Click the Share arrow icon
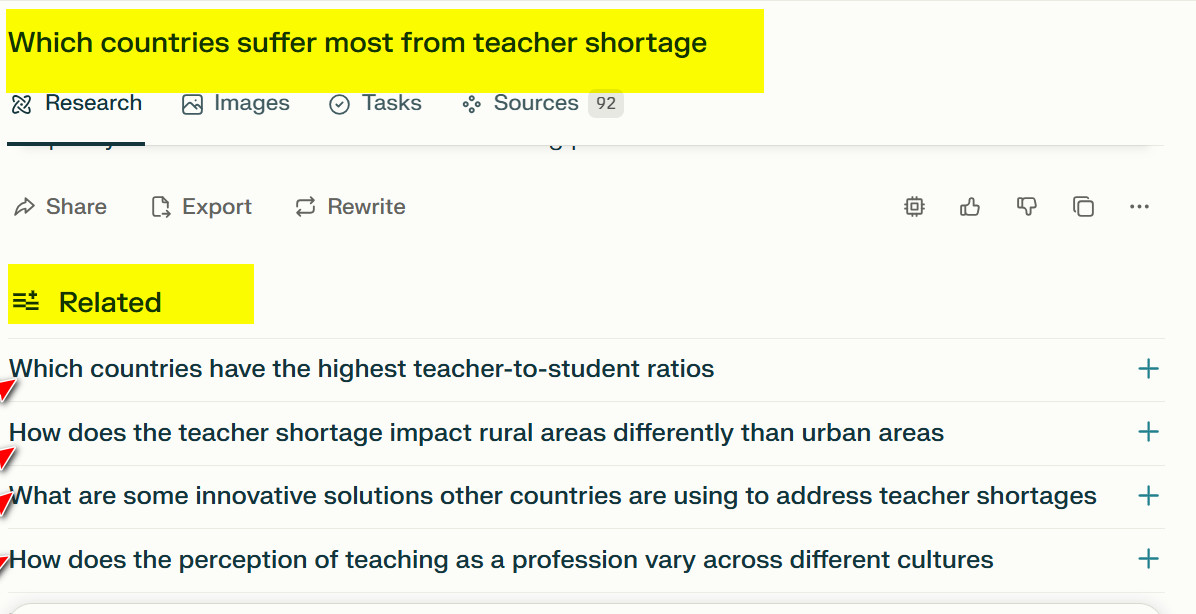Image resolution: width=1196 pixels, height=614 pixels. [25, 207]
